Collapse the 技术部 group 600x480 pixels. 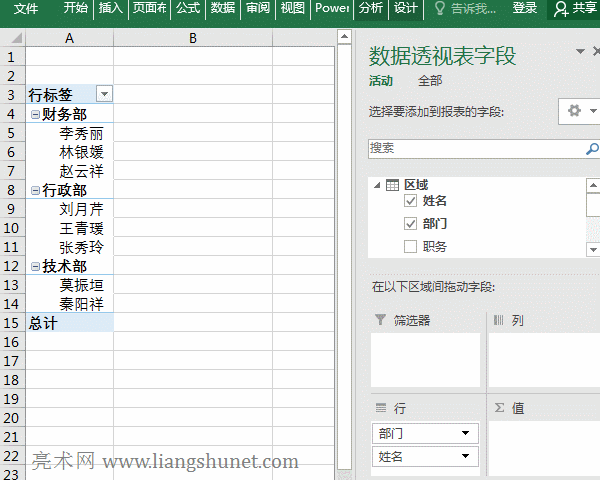35,266
